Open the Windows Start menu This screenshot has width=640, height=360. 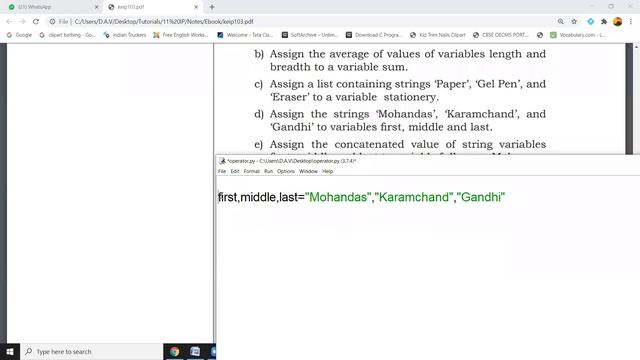(10, 351)
